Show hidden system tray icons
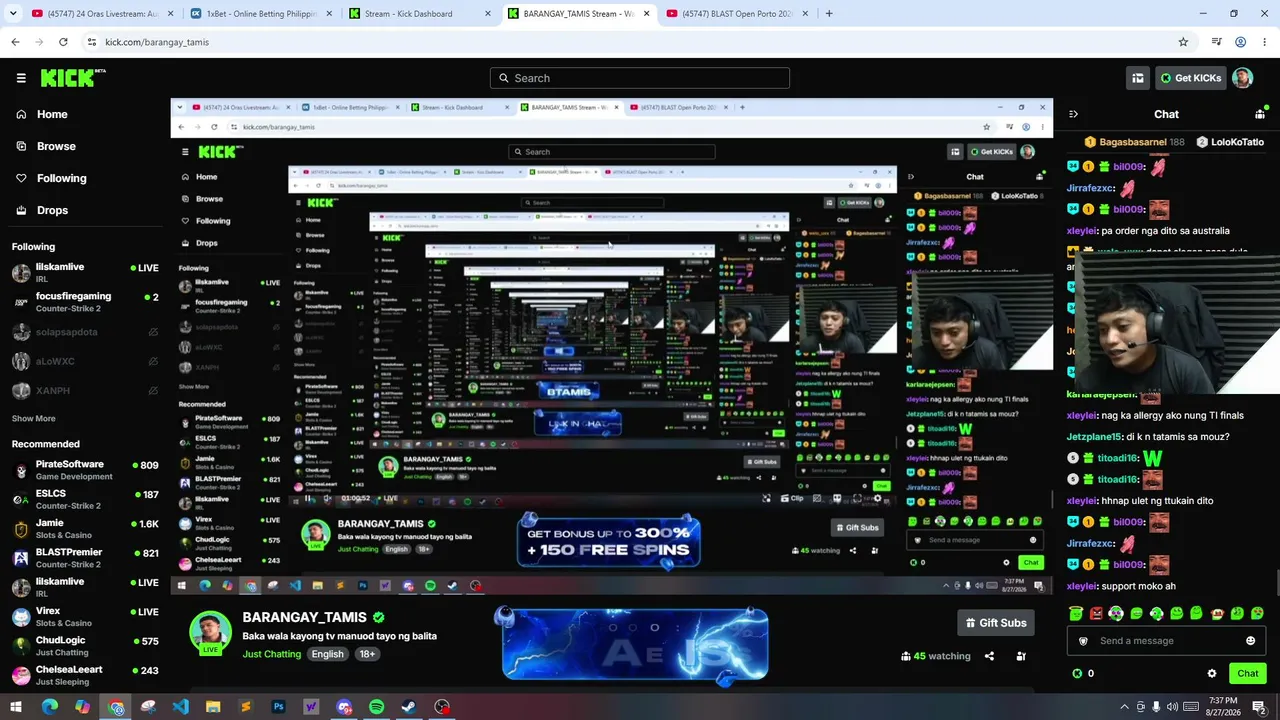Image resolution: width=1280 pixels, height=720 pixels. (1124, 707)
